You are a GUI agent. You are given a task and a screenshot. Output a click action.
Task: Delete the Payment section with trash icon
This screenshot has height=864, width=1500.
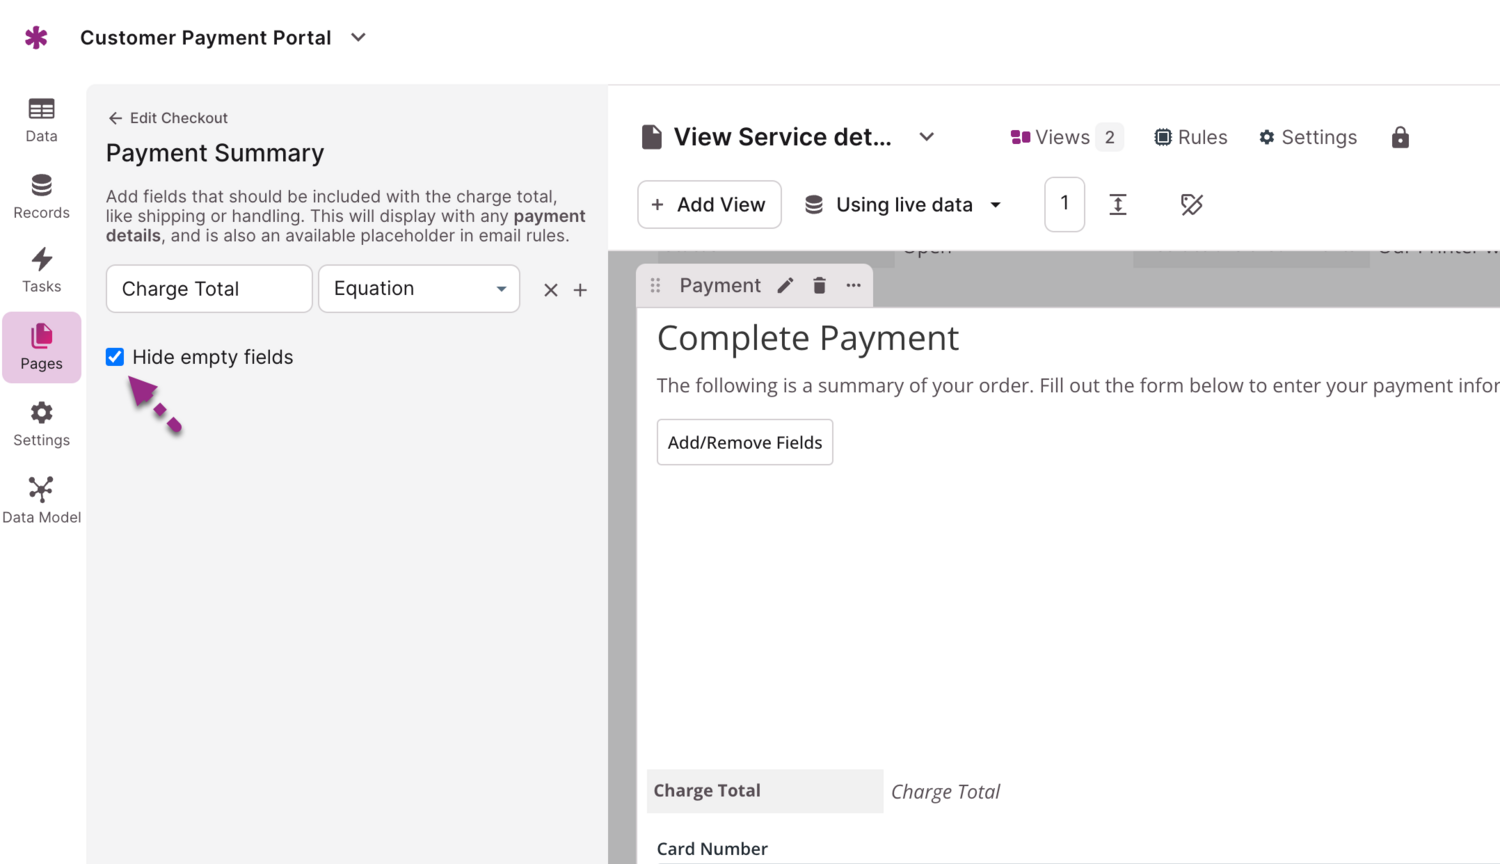(819, 285)
